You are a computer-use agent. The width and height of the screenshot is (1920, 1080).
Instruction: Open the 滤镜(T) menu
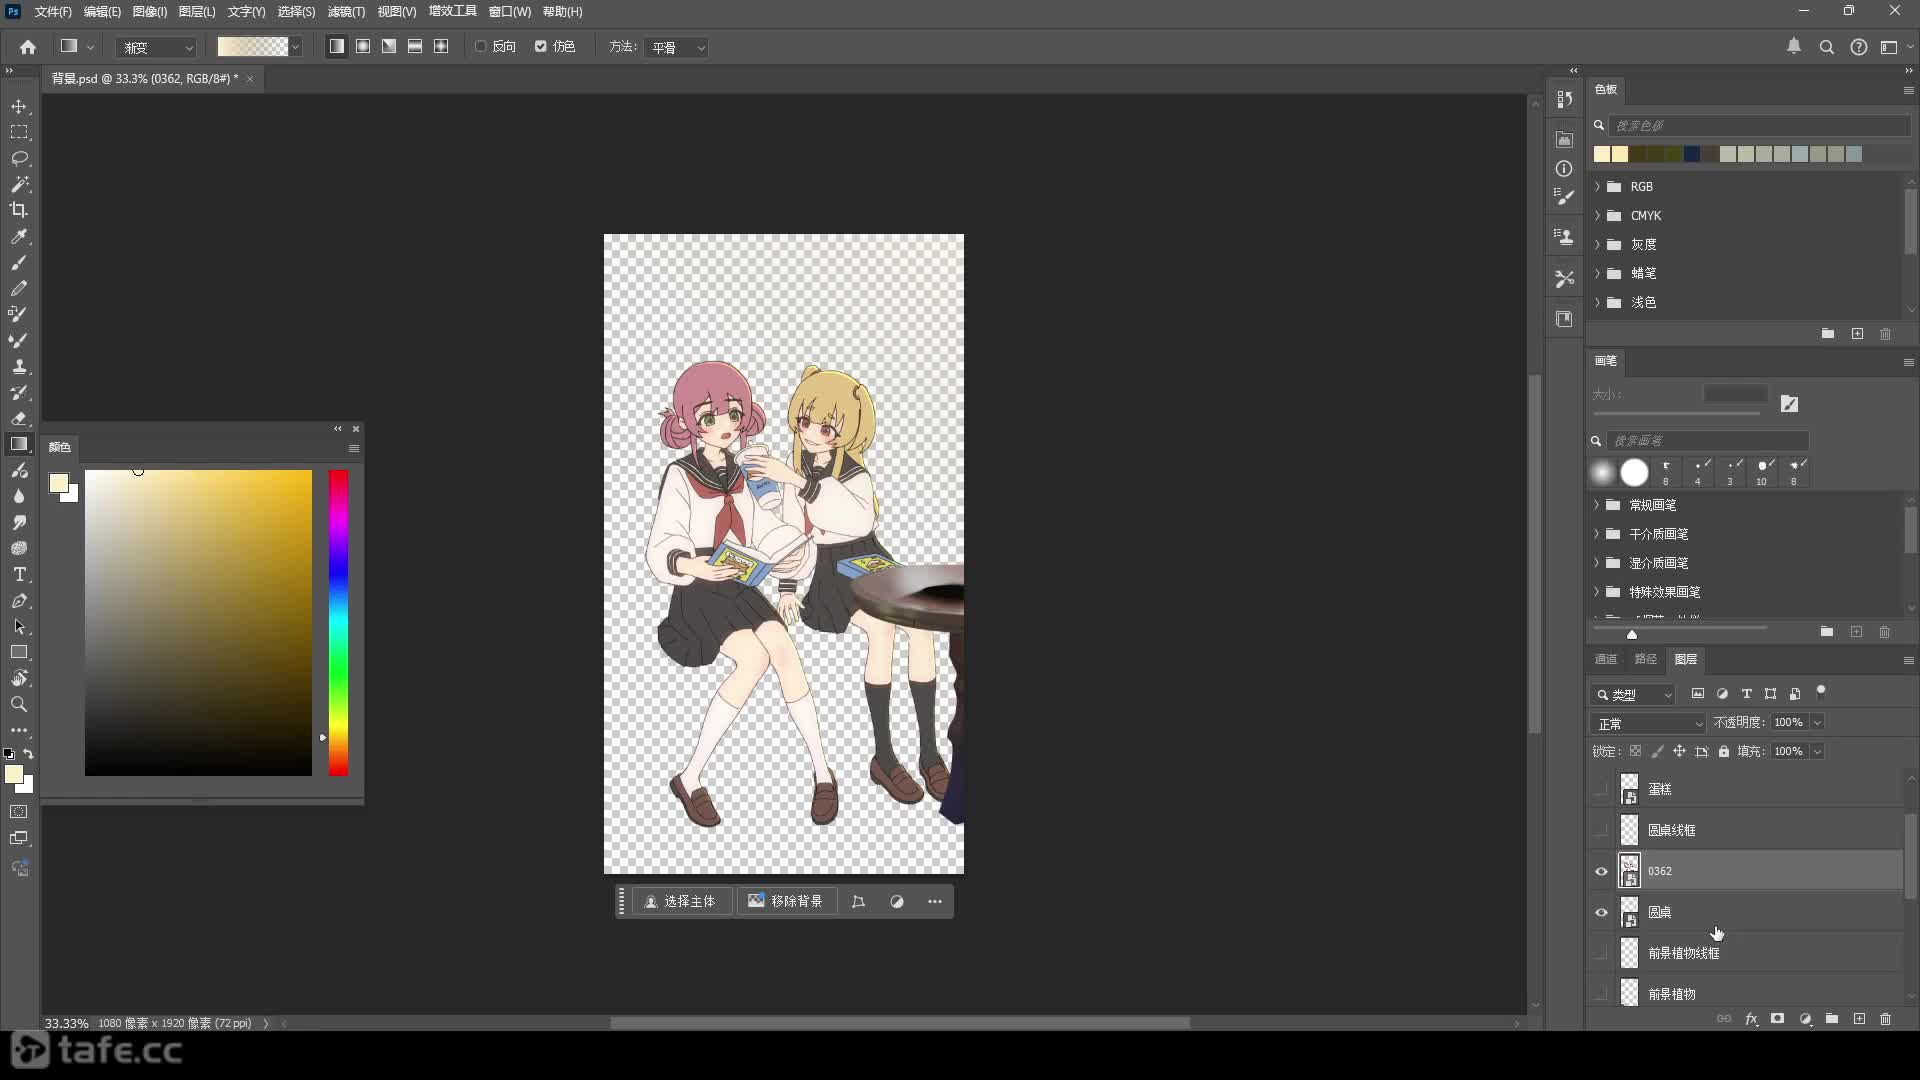click(346, 12)
